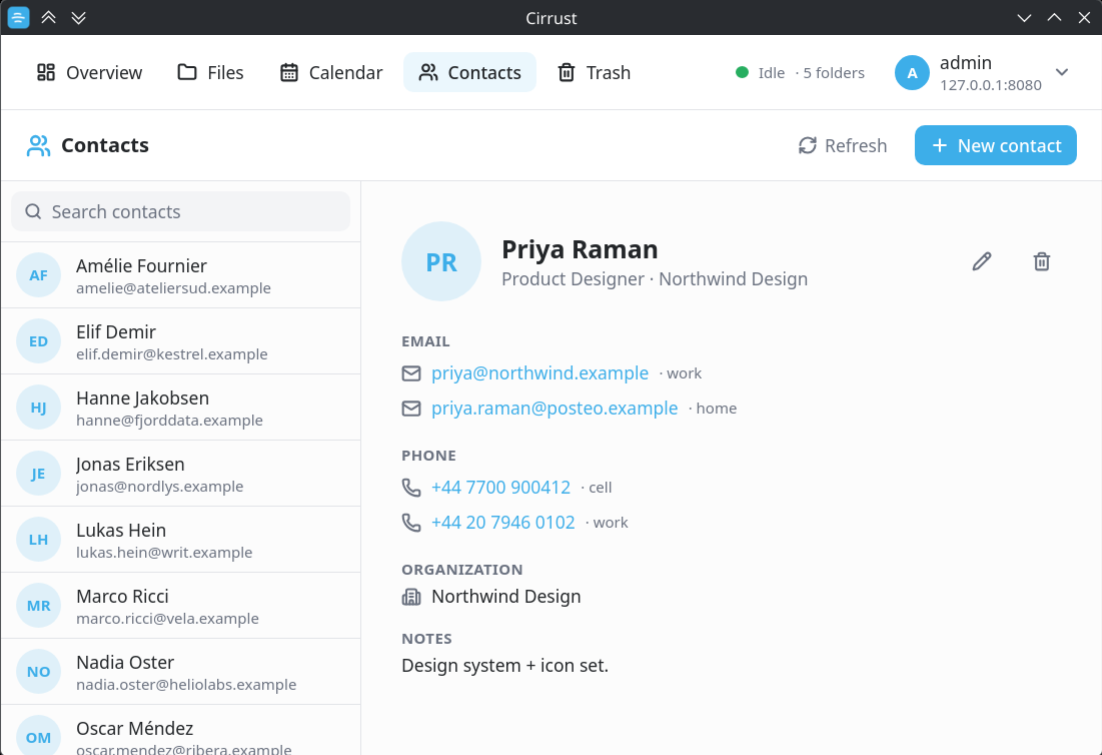Open the Overview tab
The width and height of the screenshot is (1102, 755).
click(89, 72)
